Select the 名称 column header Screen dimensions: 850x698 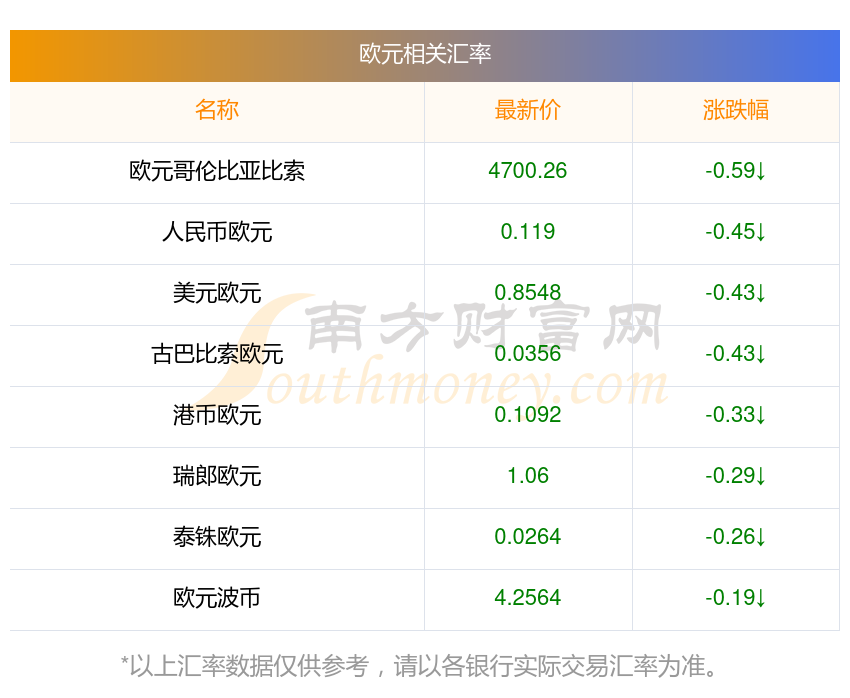(217, 110)
